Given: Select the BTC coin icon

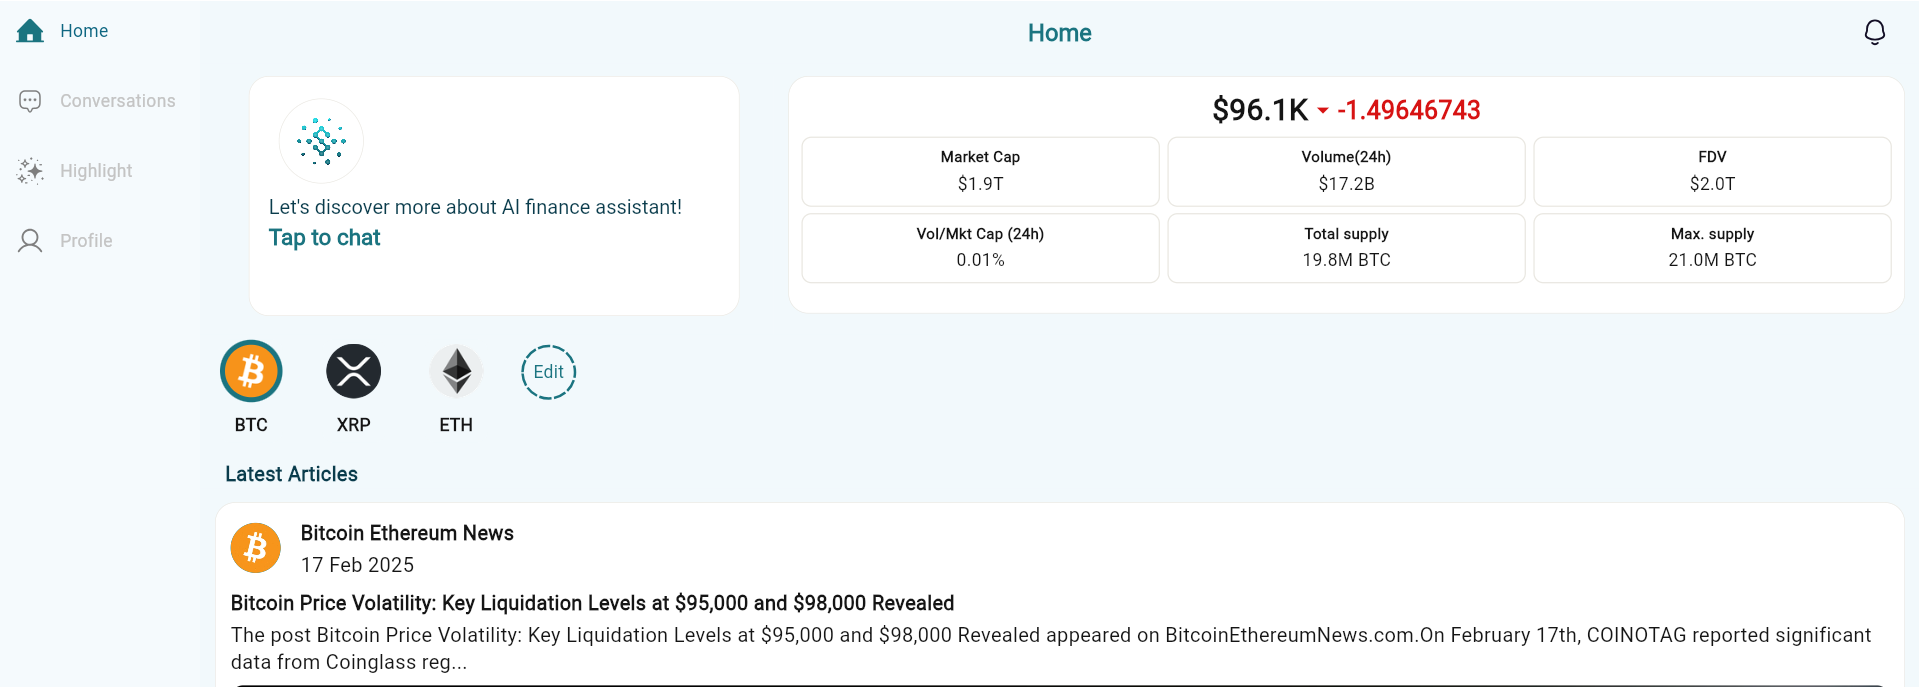Looking at the screenshot, I should coord(251,371).
